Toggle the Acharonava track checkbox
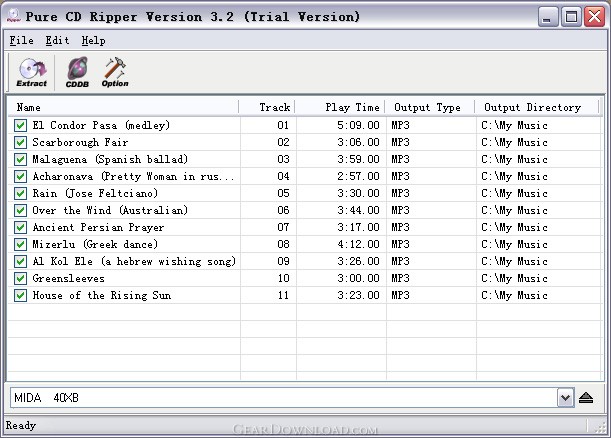The image size is (611, 438). 20,177
